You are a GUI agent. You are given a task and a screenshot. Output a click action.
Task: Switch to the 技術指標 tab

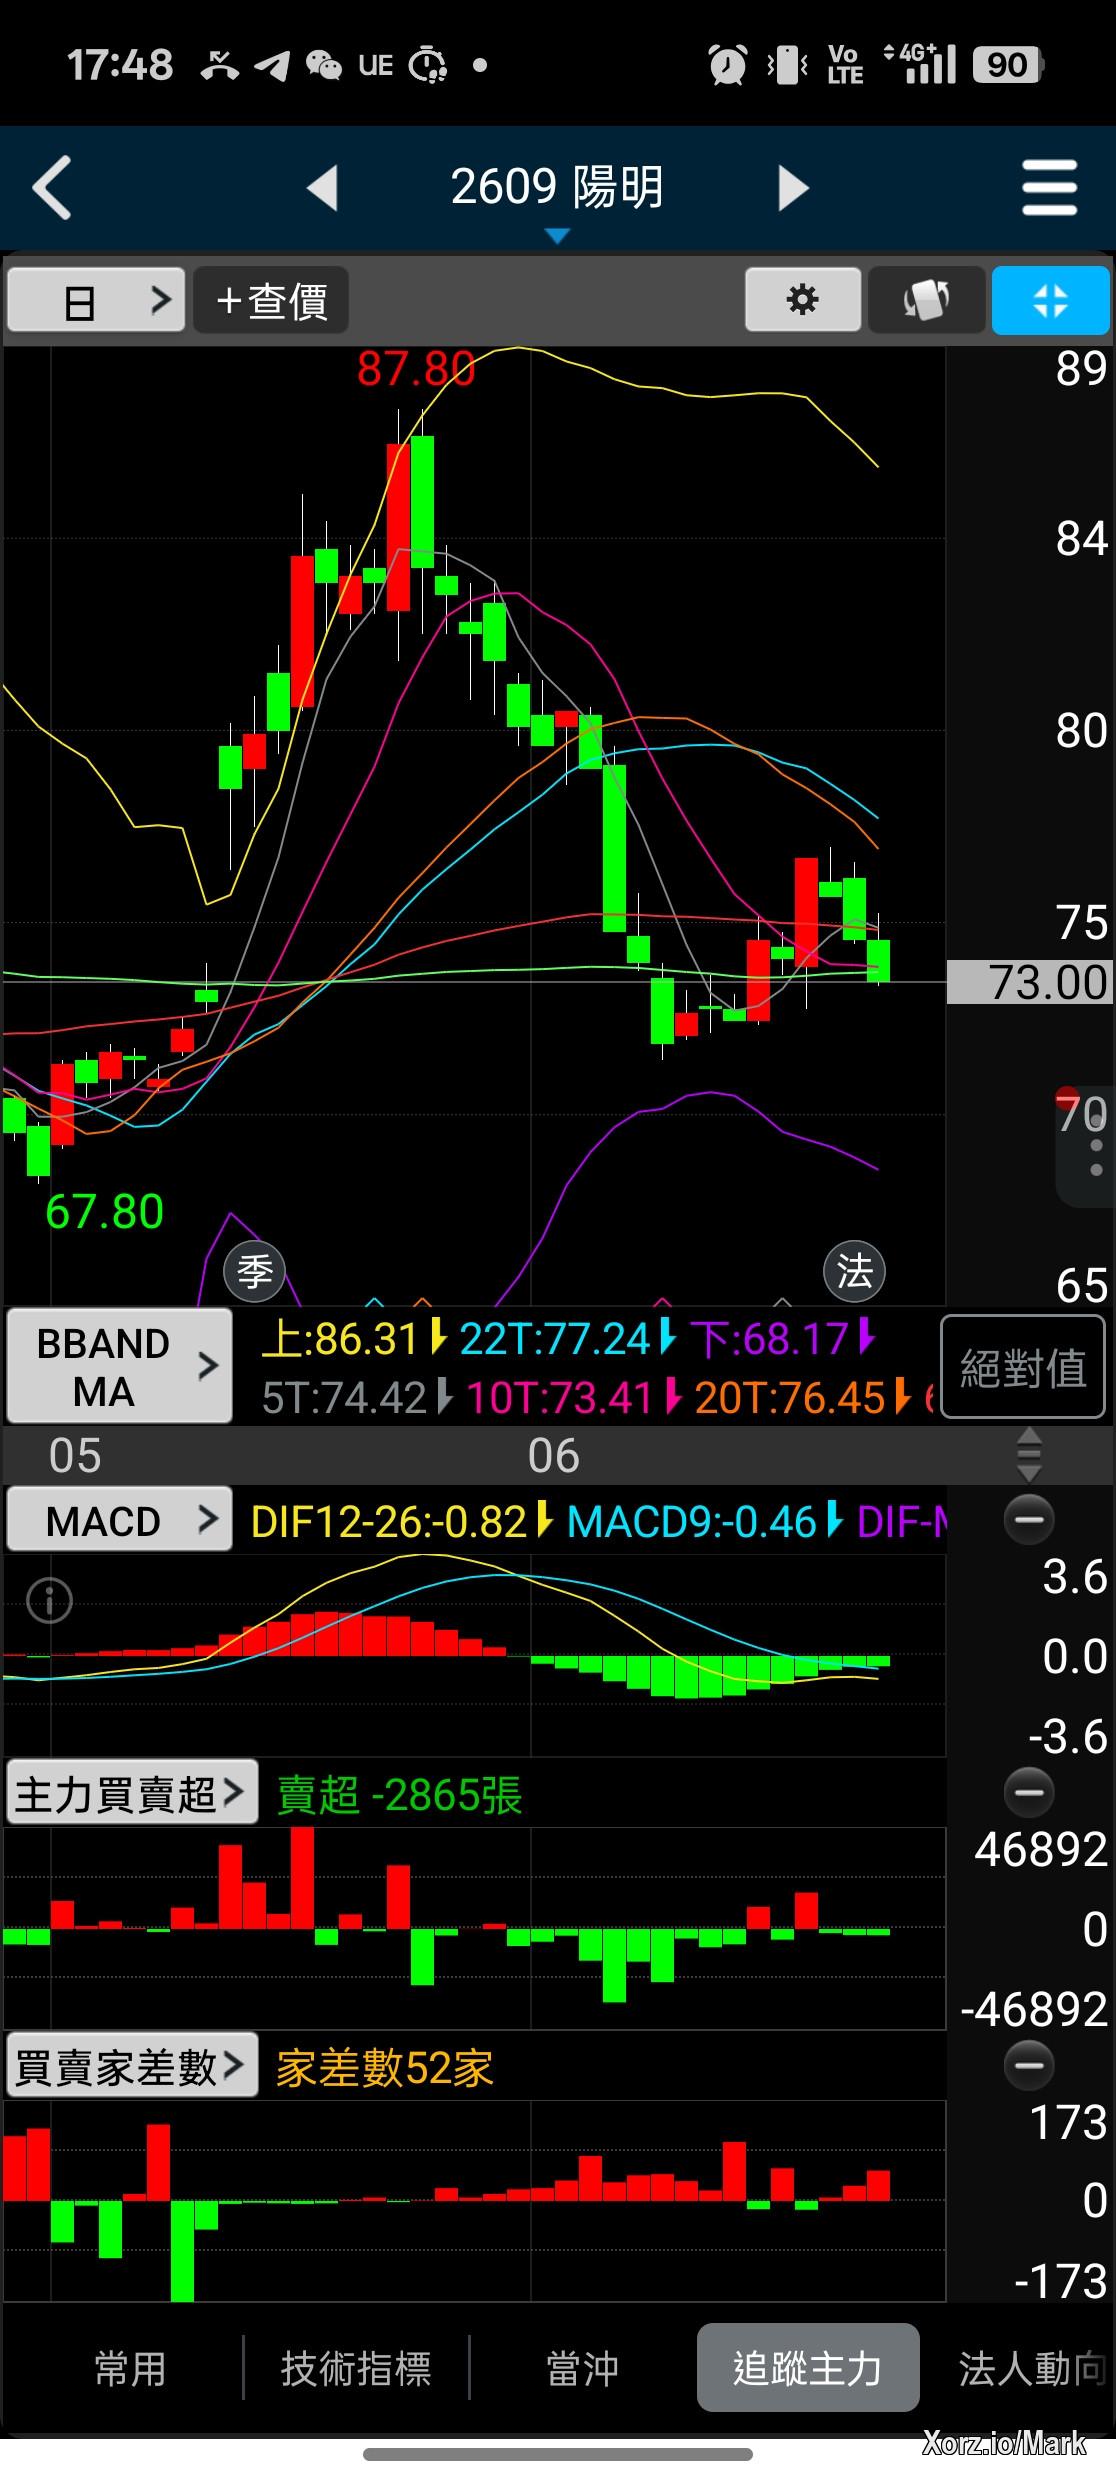[356, 2368]
